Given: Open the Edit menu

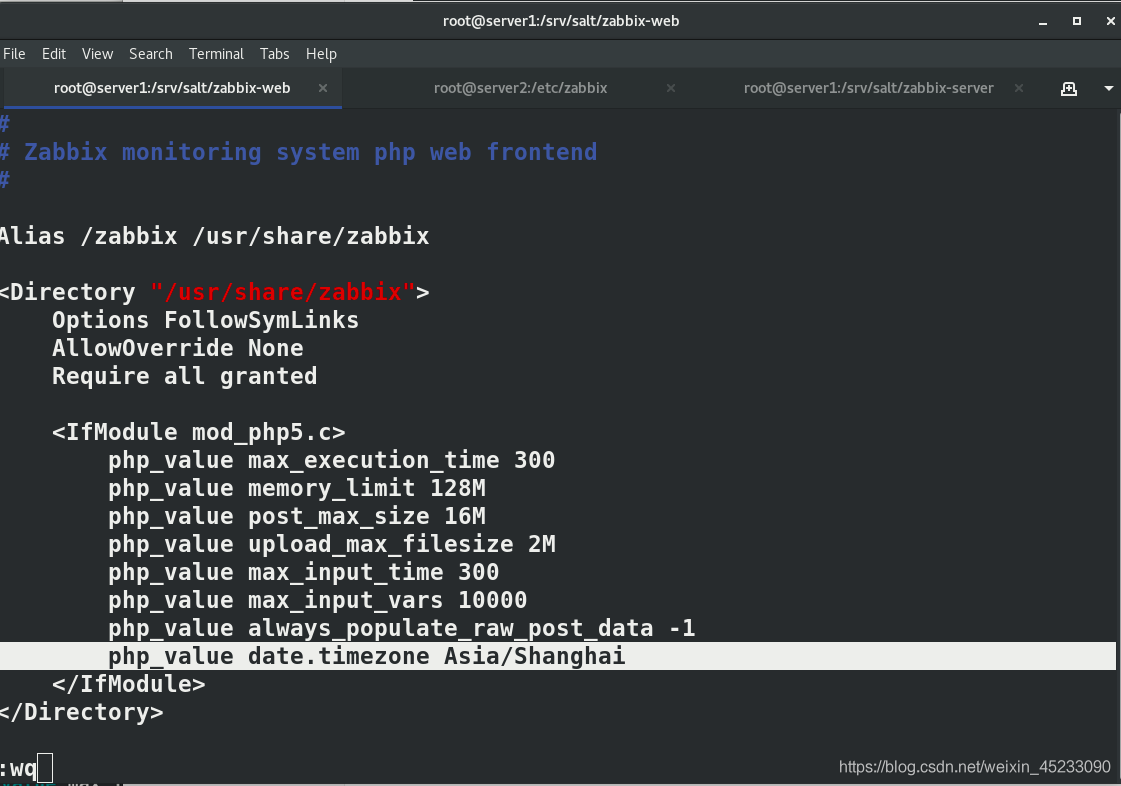Looking at the screenshot, I should pyautogui.click(x=54, y=54).
